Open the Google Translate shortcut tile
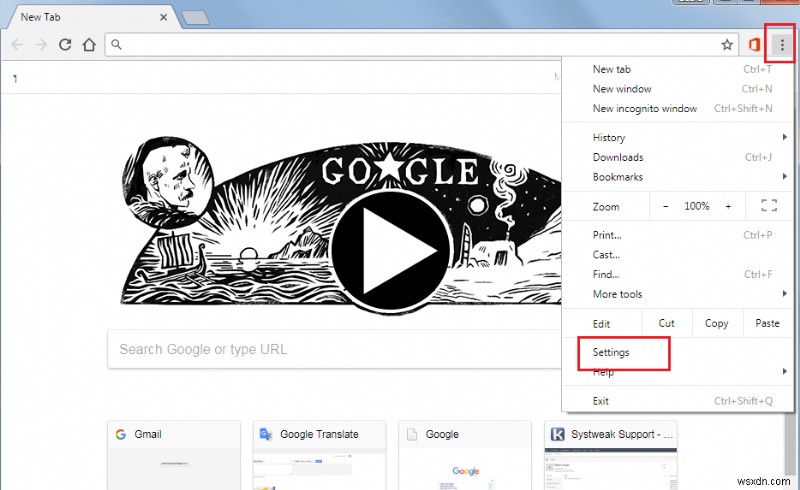Image resolution: width=800 pixels, height=490 pixels. point(319,455)
